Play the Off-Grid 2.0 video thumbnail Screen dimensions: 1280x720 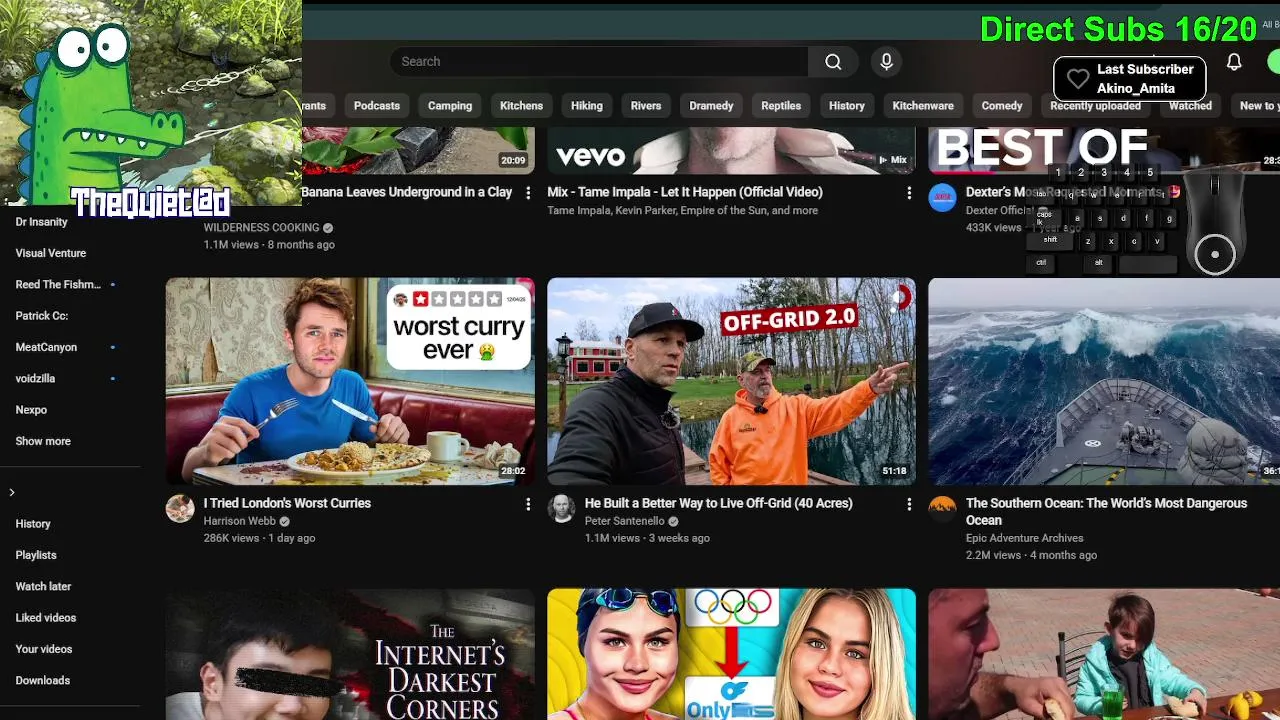731,381
